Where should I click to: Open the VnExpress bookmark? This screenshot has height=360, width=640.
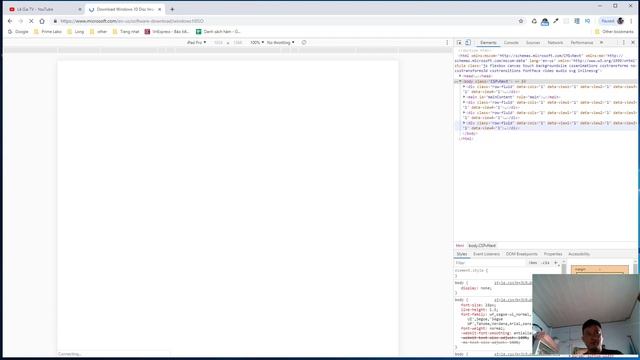click(x=167, y=31)
